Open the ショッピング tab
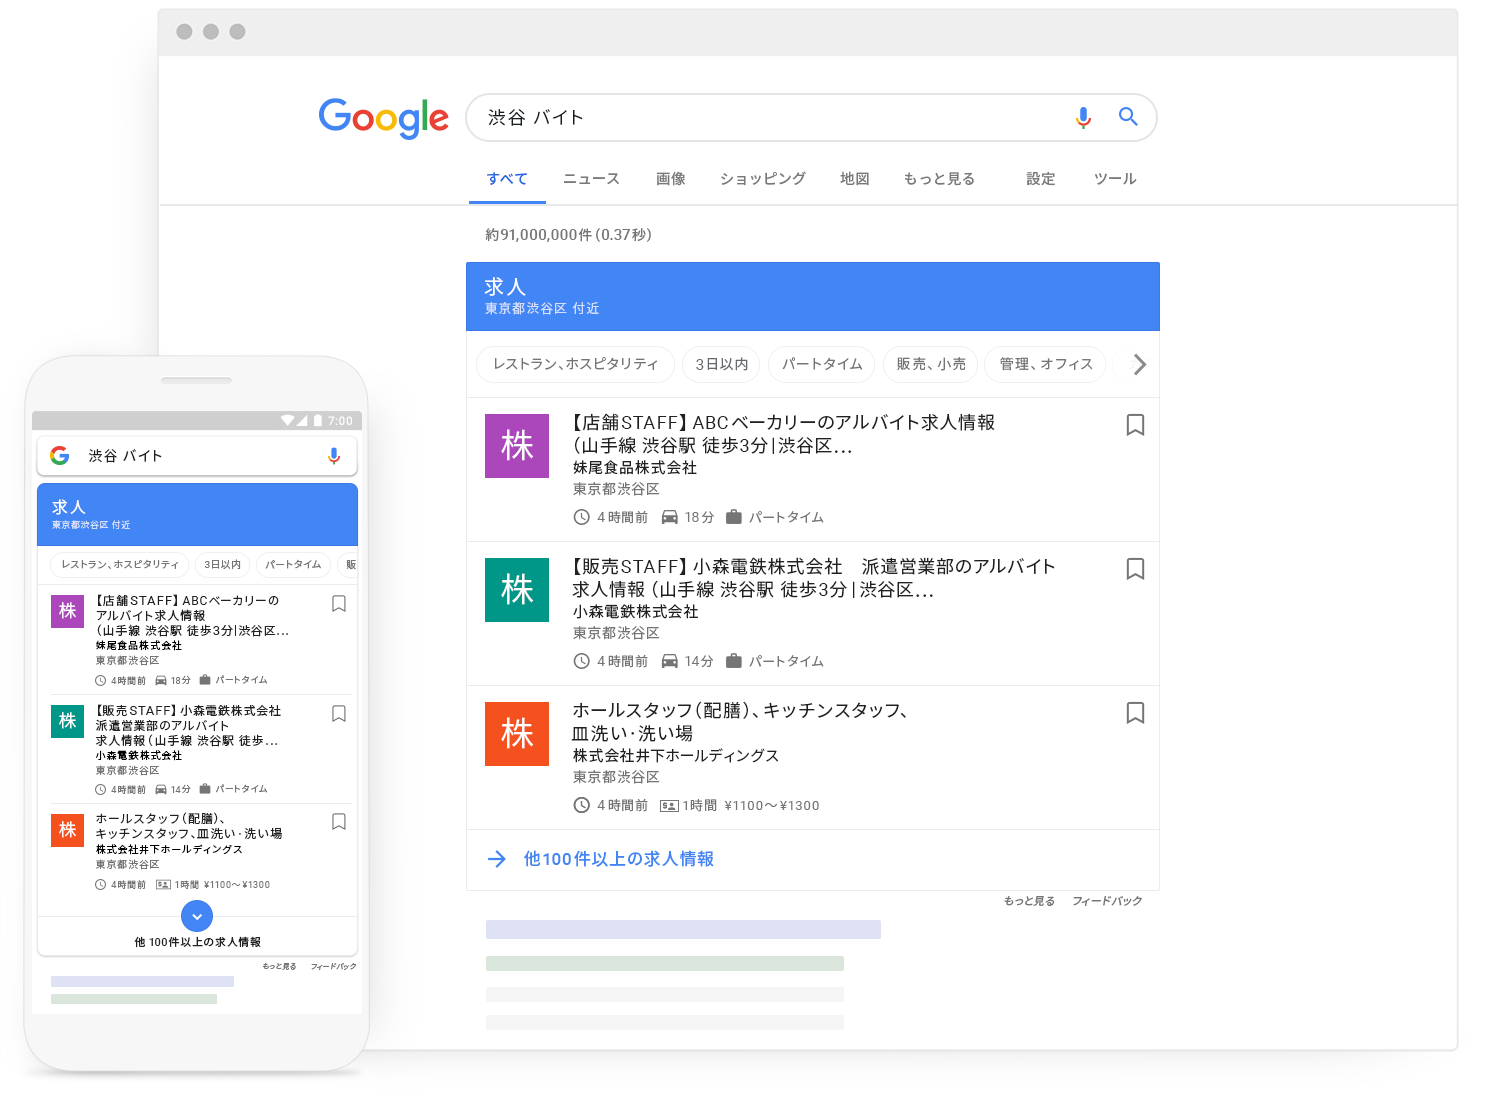The image size is (1506, 1110). click(x=763, y=179)
